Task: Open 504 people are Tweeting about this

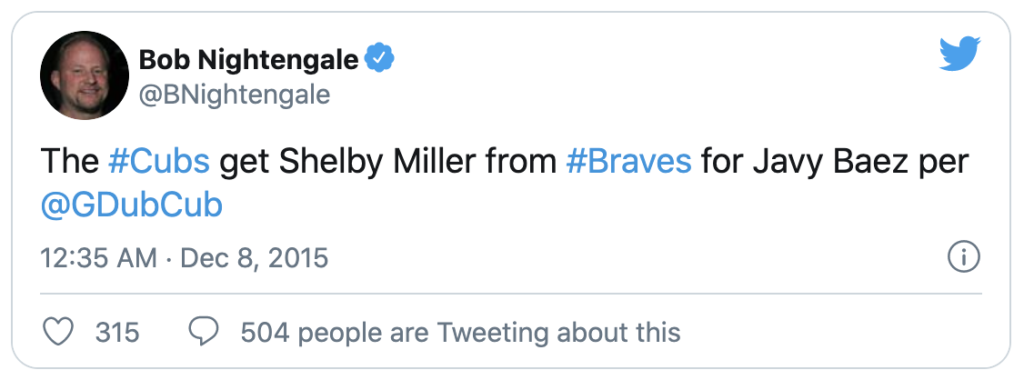Action: tap(460, 332)
